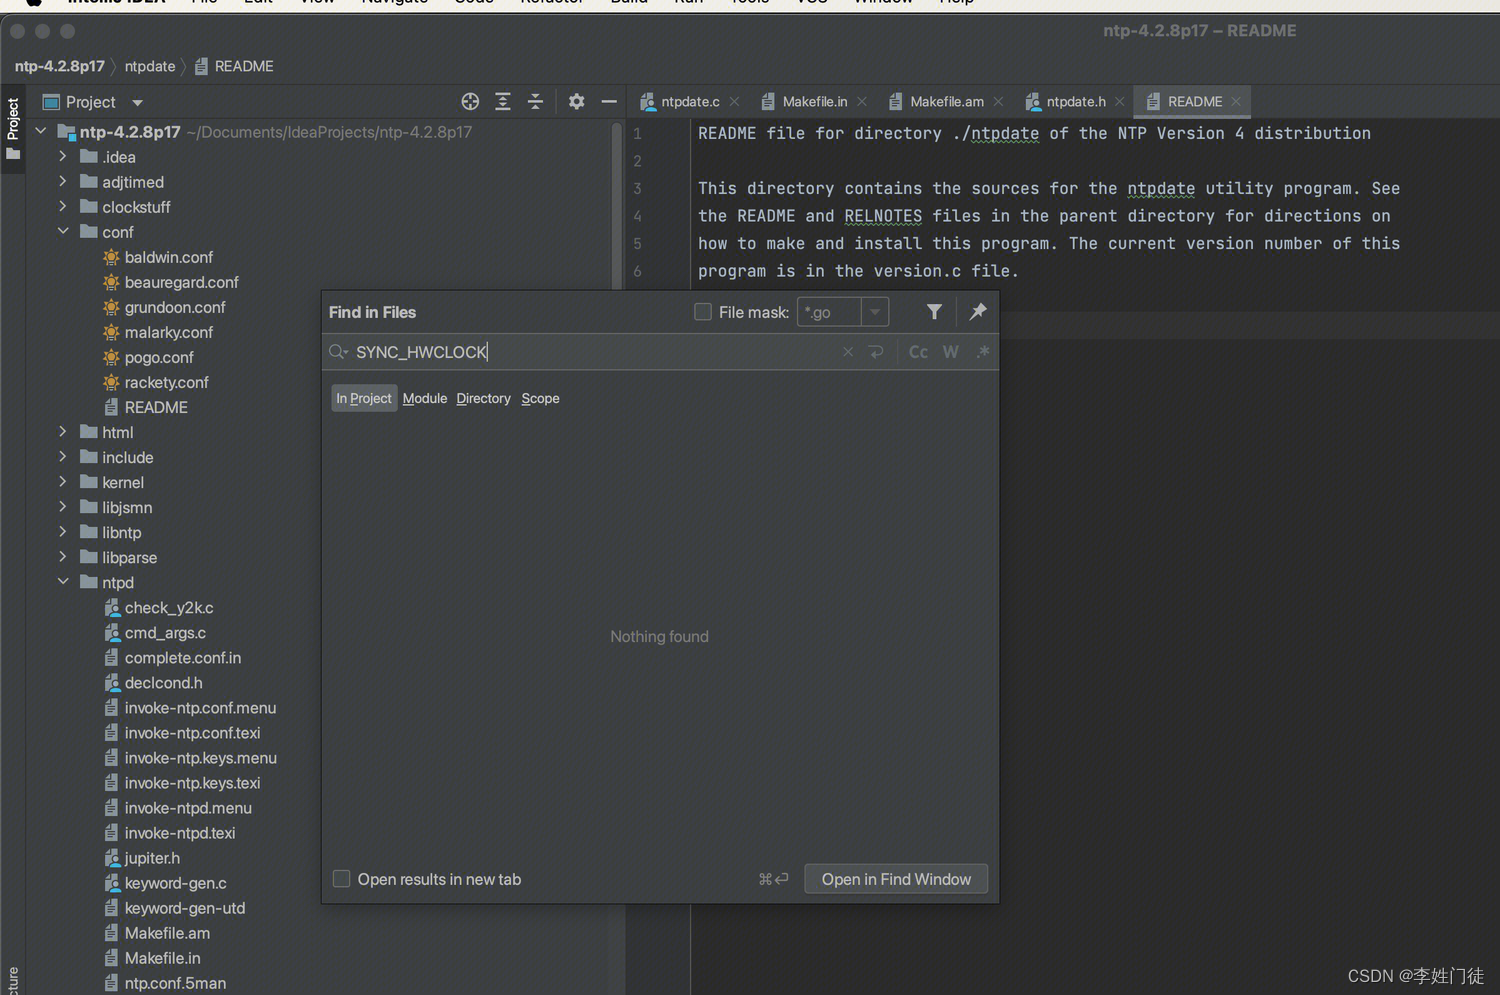This screenshot has width=1500, height=995.
Task: Select check_y2k.c in ntpd folder
Action: click(168, 608)
